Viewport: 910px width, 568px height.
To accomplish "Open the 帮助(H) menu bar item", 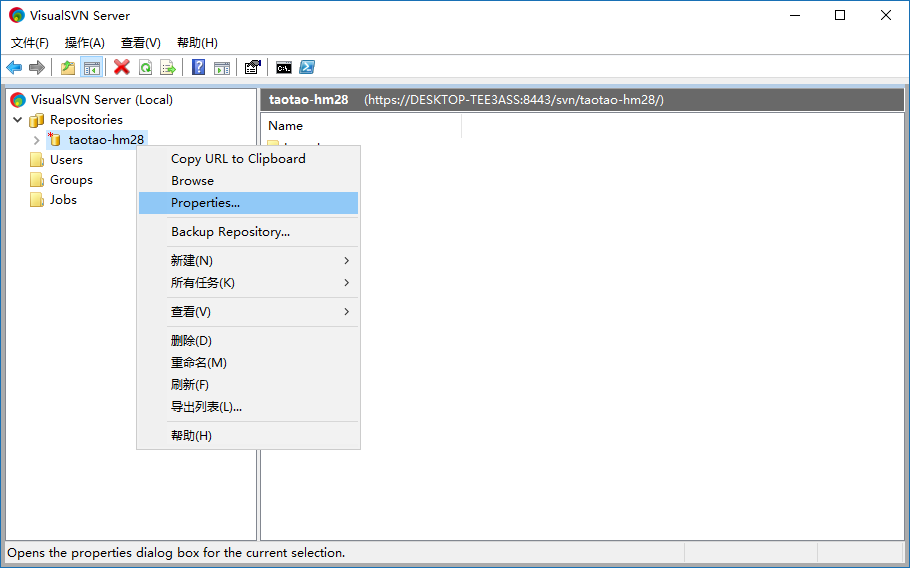I will (x=197, y=42).
